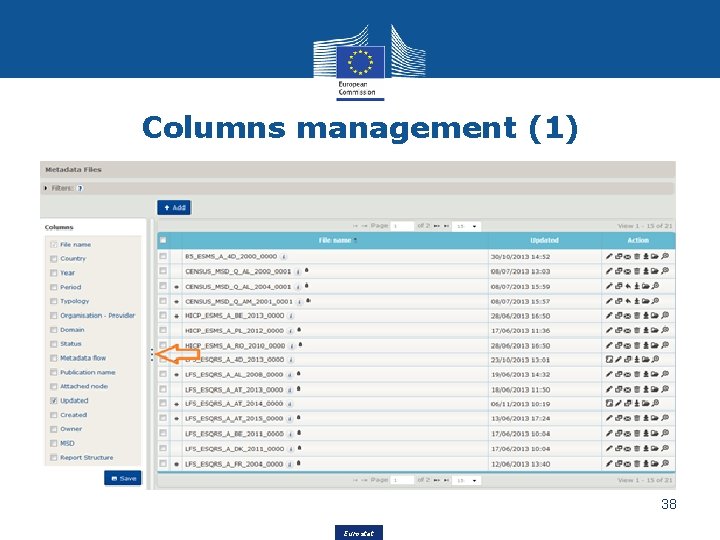Click pencil icon in 08/07/2013 15:57 row
Viewport: 720px width, 540px height.
609,301
